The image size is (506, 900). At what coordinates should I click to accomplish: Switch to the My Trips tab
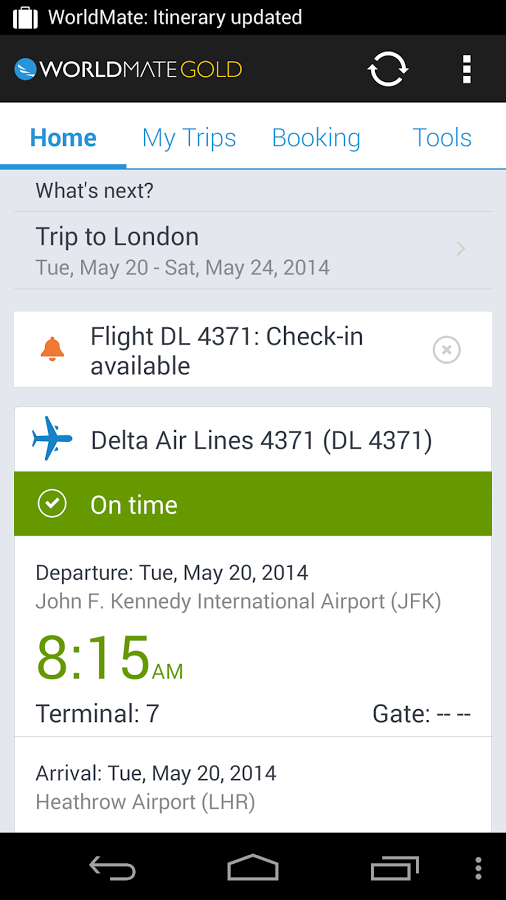[x=189, y=138]
